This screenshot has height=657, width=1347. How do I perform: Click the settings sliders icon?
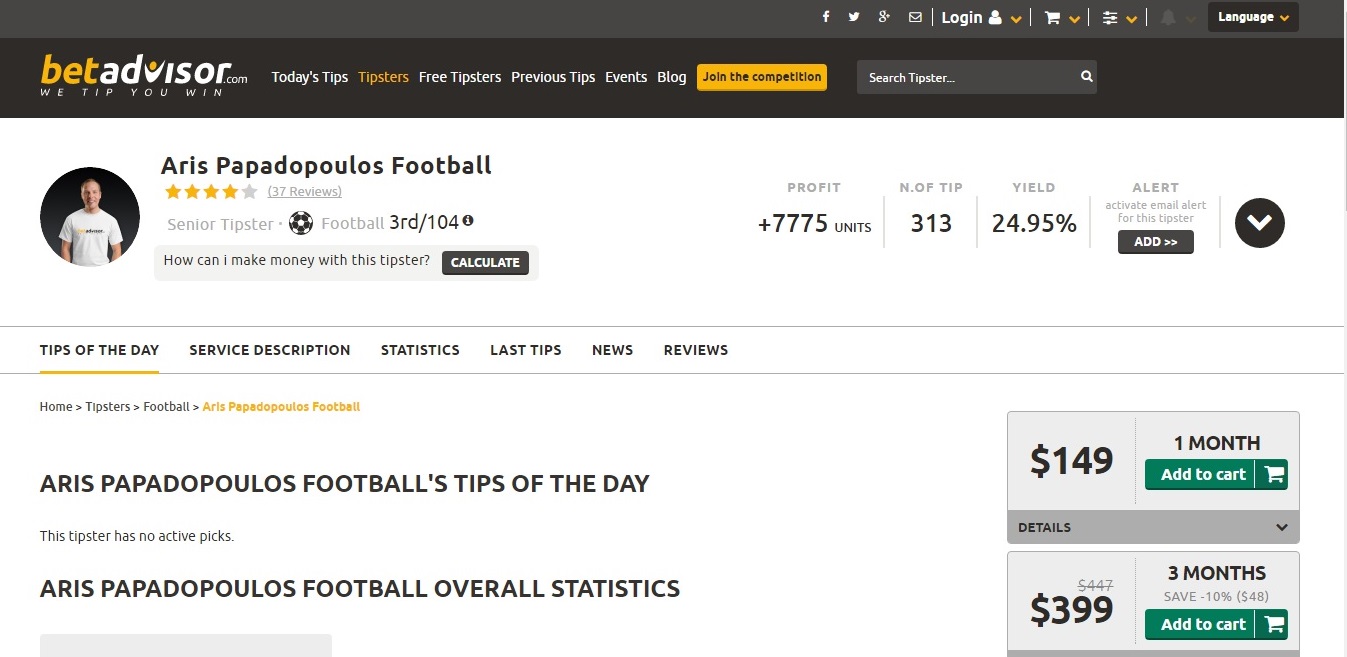1110,18
